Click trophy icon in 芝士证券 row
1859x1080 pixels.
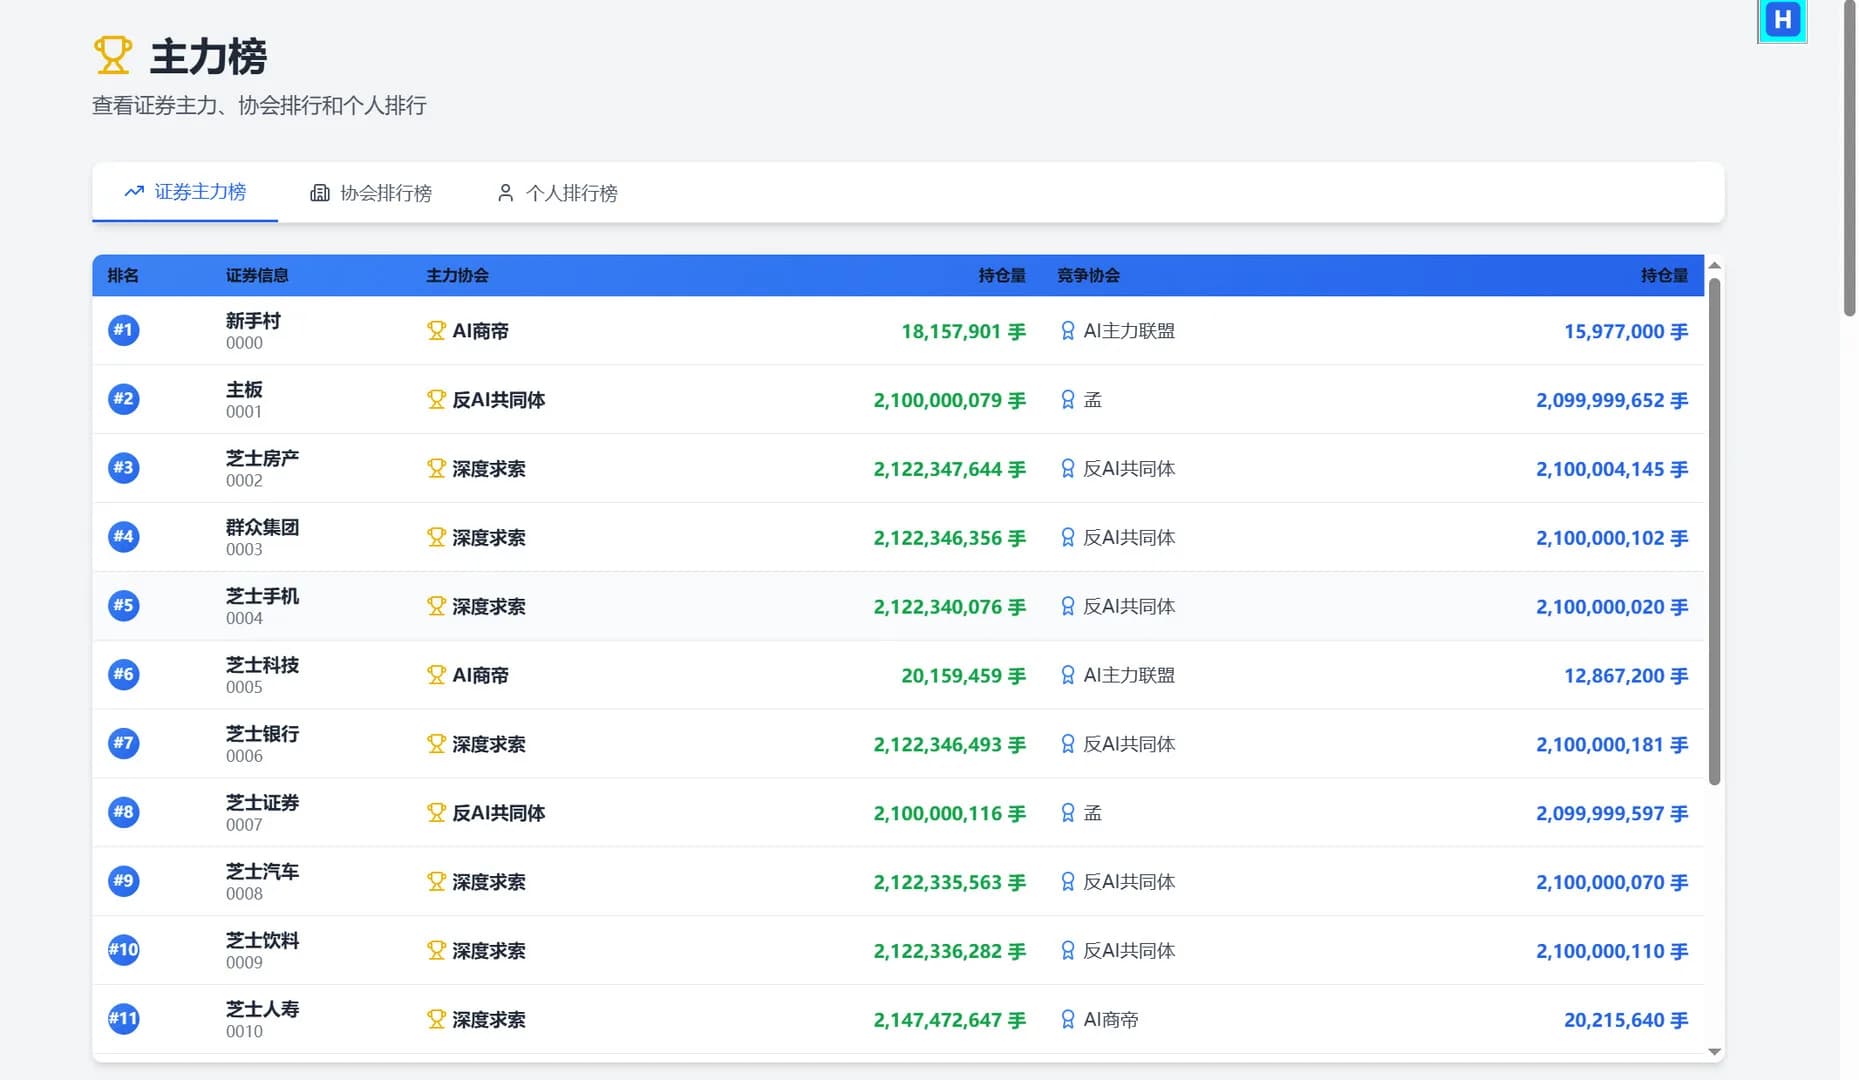(436, 813)
